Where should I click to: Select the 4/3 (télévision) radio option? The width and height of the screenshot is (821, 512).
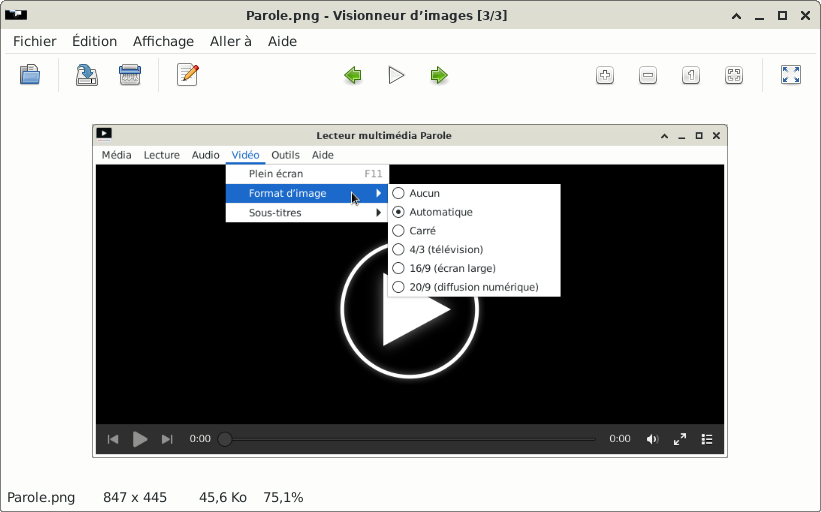coord(398,250)
